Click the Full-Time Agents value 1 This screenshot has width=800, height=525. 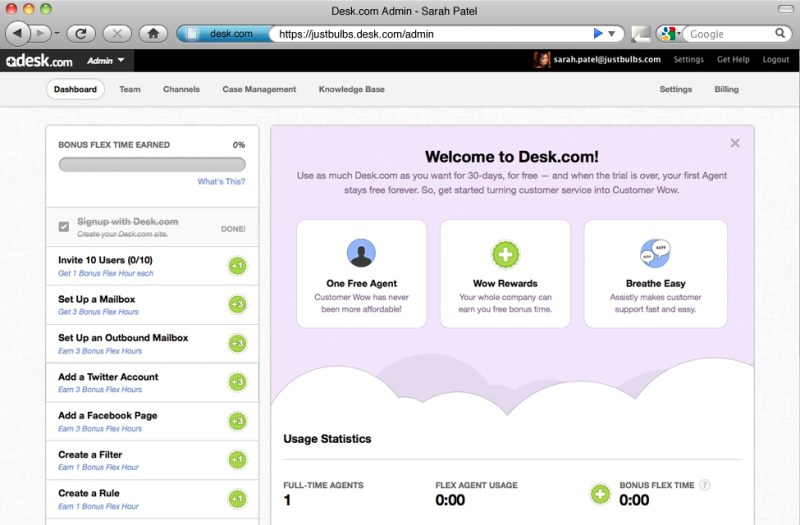coord(287,500)
